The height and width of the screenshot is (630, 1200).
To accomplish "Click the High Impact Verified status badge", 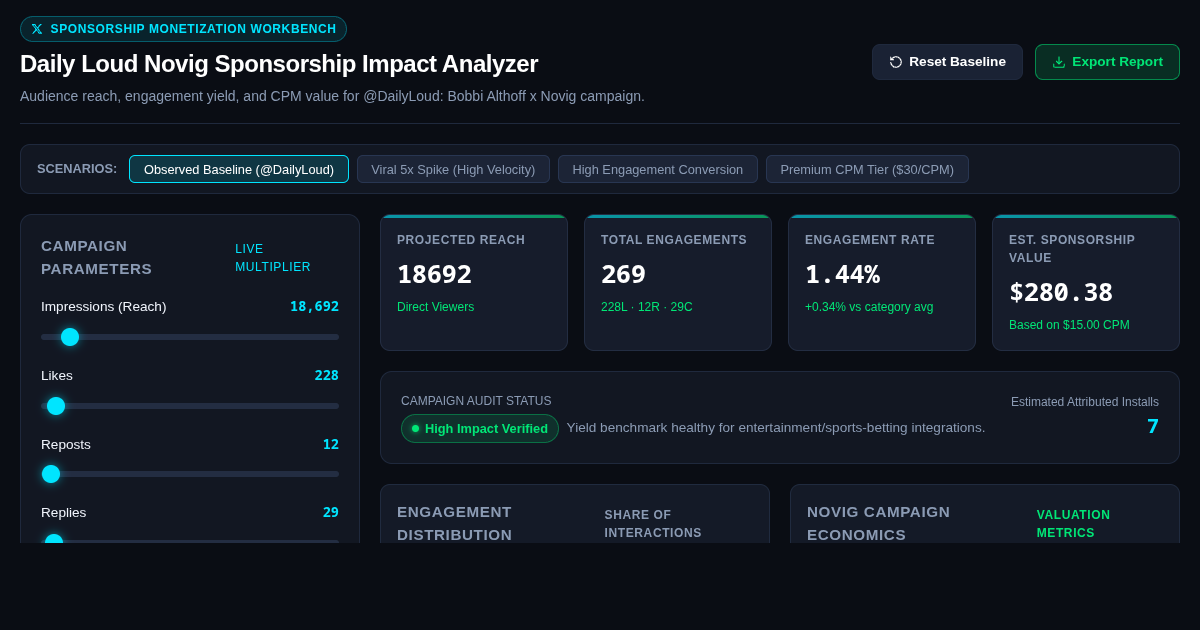I will [480, 428].
